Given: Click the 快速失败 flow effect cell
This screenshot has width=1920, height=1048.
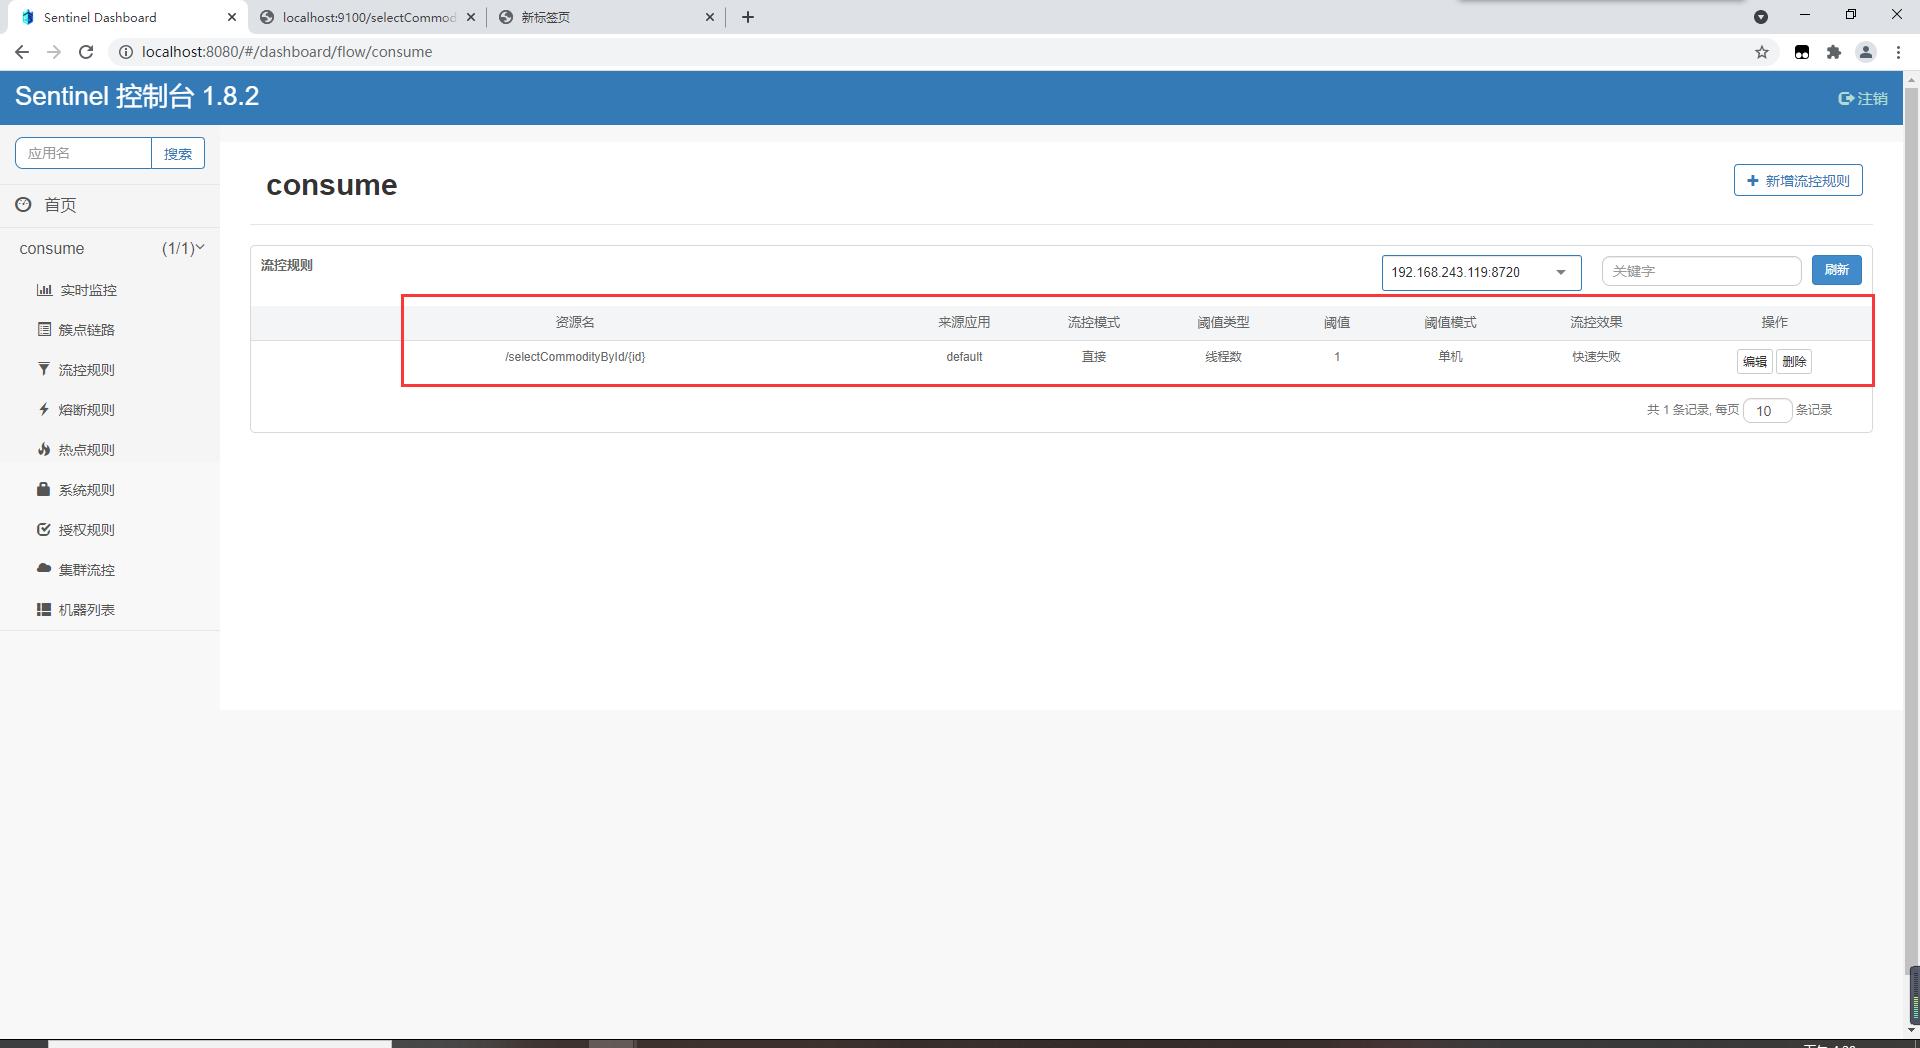Looking at the screenshot, I should (1596, 357).
